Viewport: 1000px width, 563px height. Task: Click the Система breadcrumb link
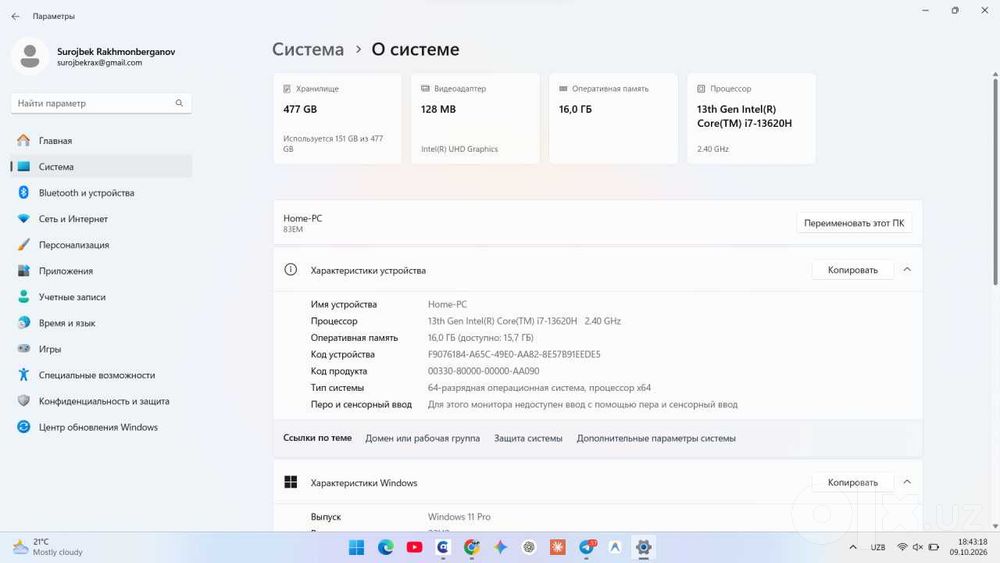coord(308,49)
